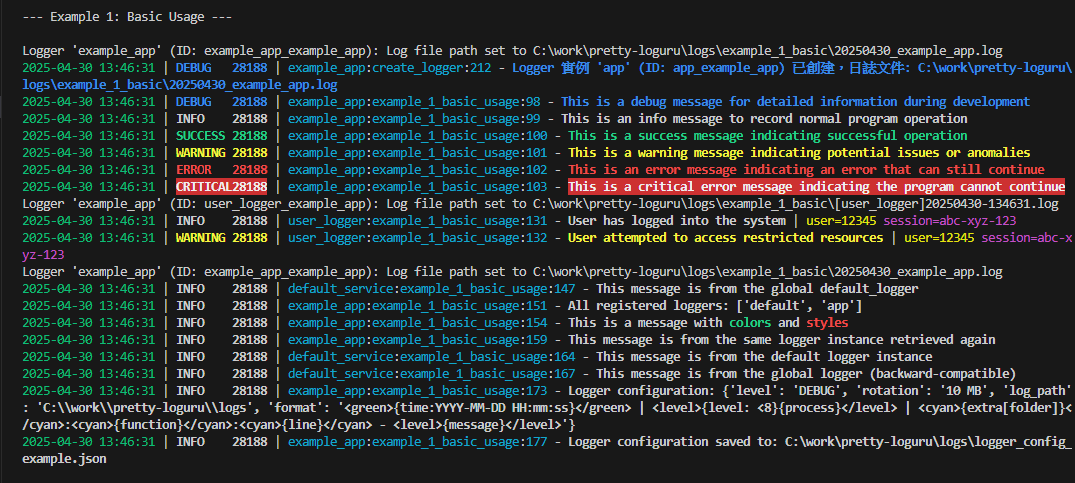Screen dimensions: 1075x483
Task: Click the red word 'styles'
Action: 827,323
